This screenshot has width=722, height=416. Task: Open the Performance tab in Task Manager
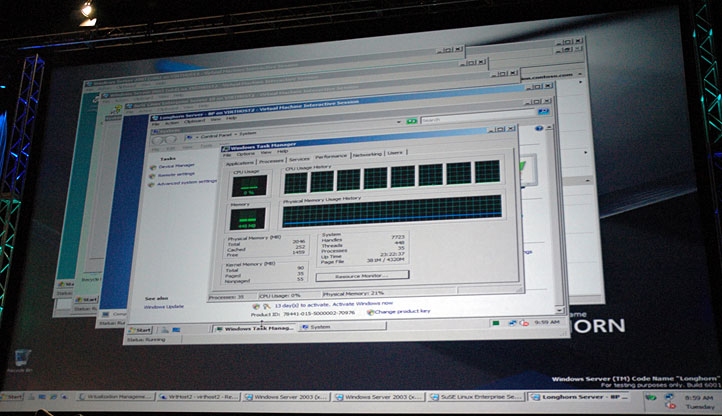[331, 156]
